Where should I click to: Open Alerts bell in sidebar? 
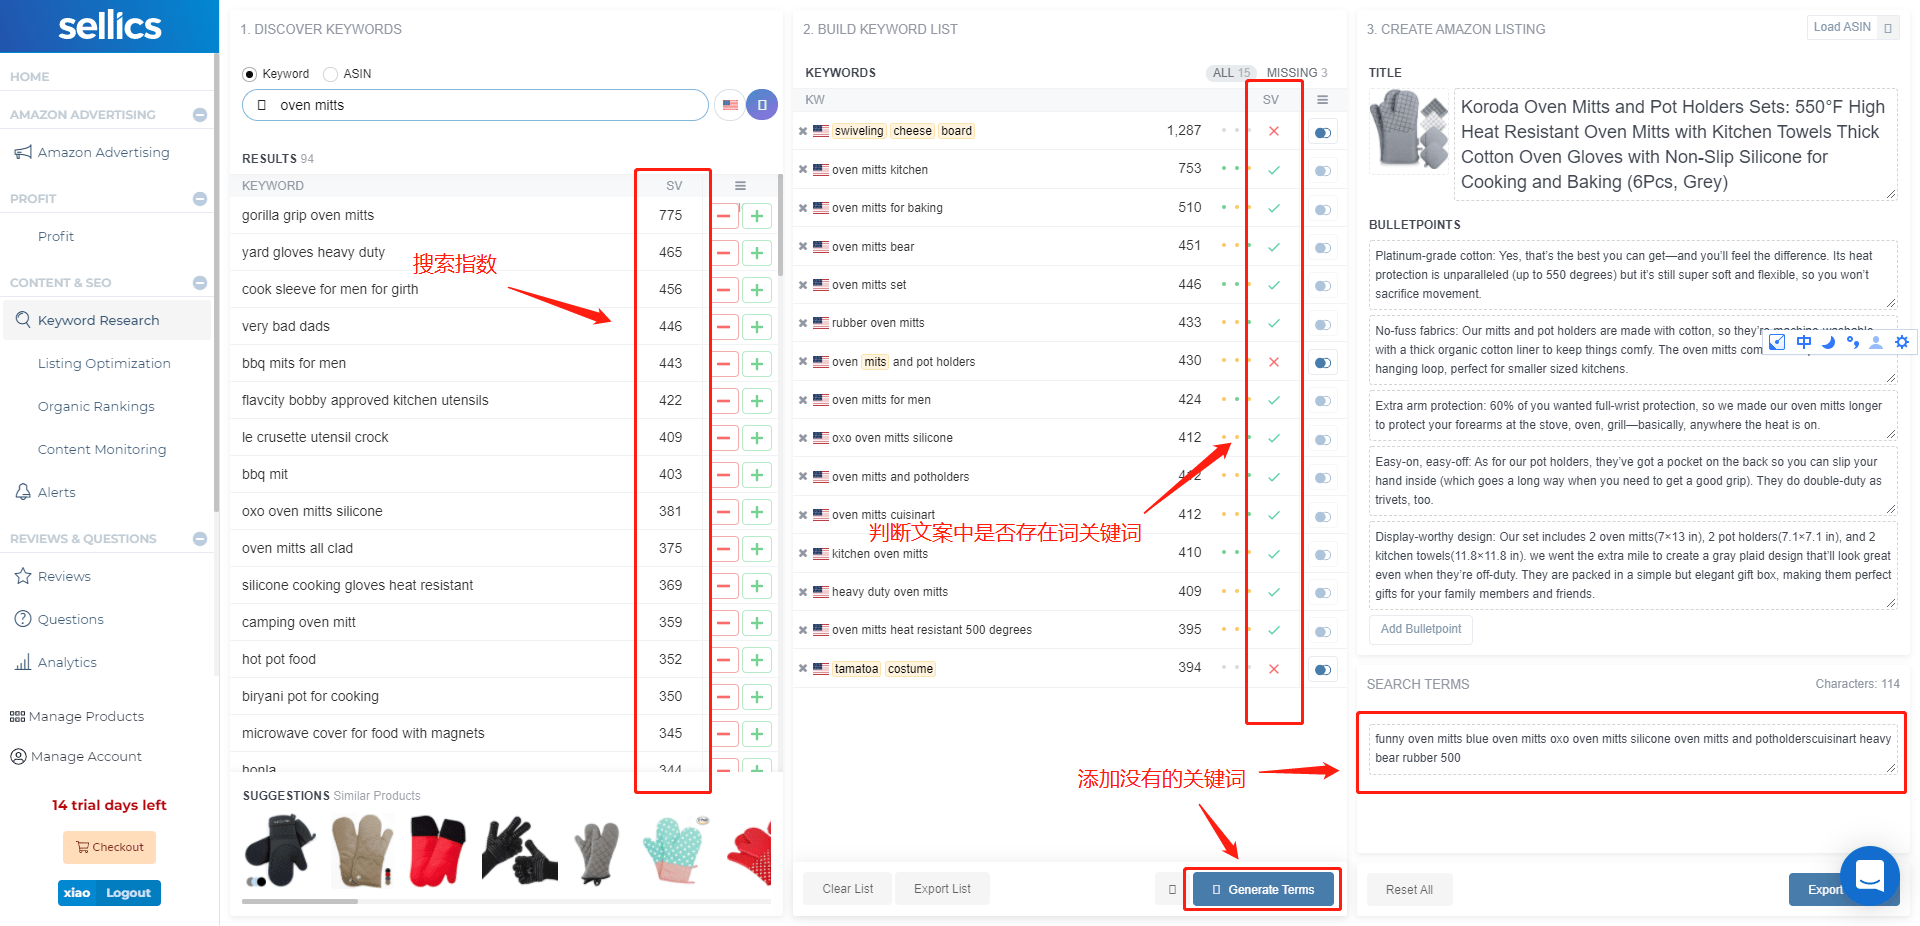point(46,492)
